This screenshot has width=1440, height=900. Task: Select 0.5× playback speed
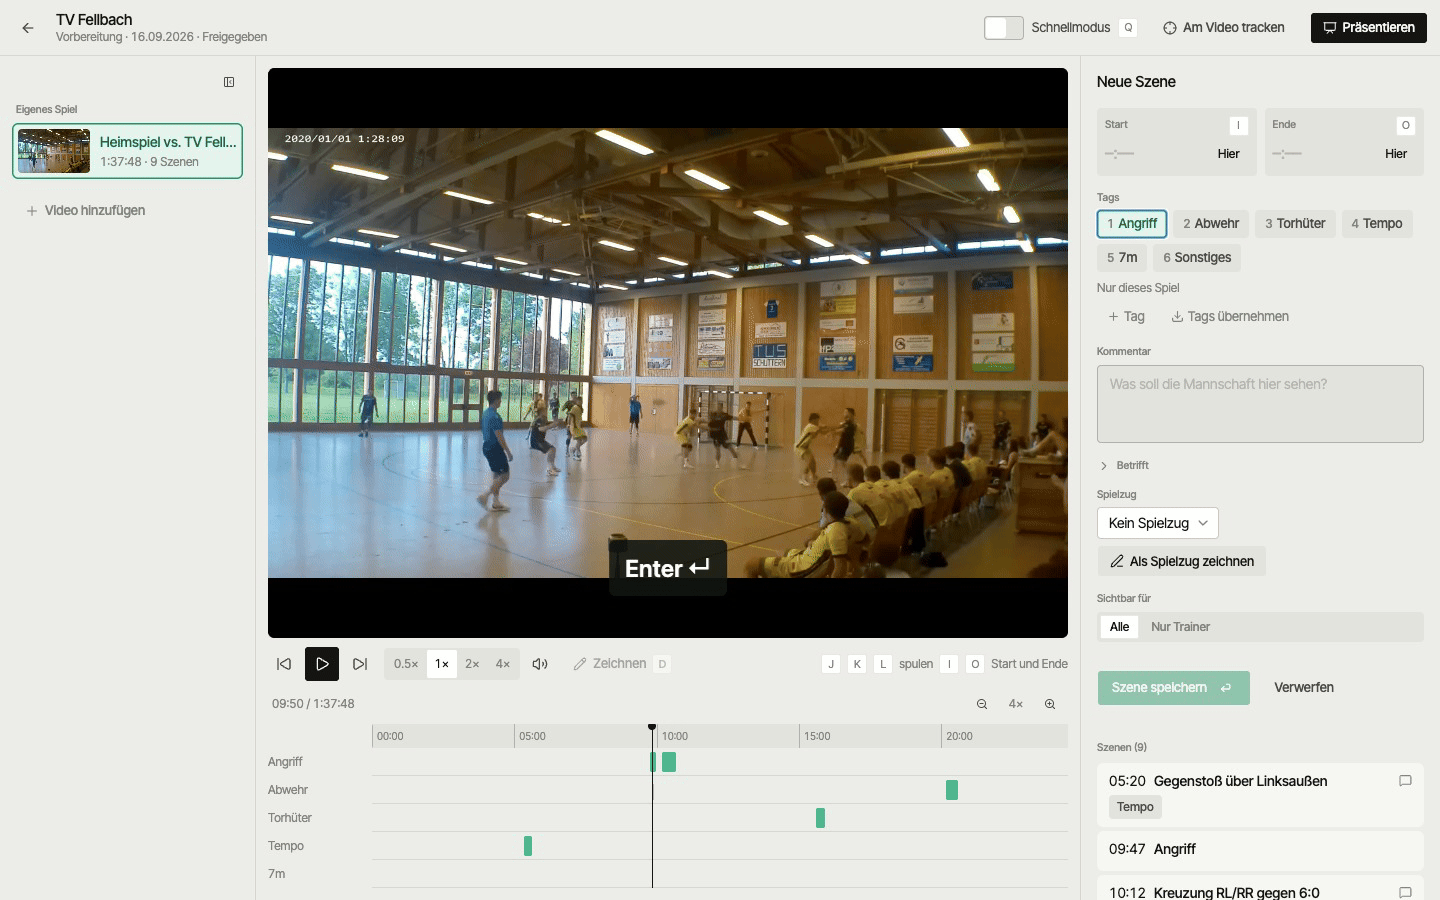coord(406,664)
